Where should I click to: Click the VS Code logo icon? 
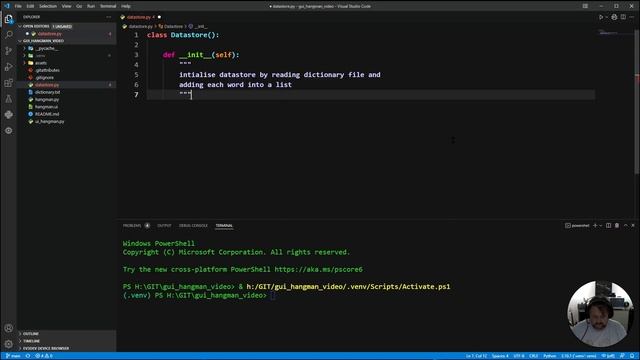tap(7, 6)
